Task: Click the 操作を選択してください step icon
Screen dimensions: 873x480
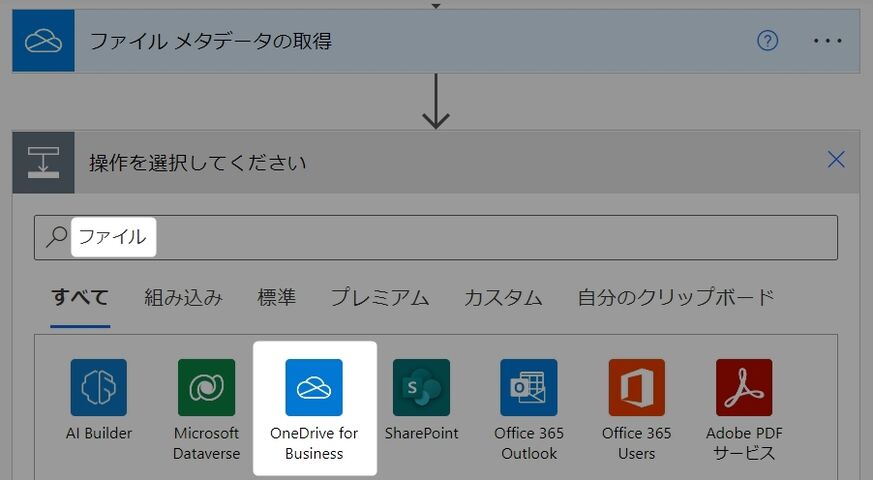Action: [43, 163]
